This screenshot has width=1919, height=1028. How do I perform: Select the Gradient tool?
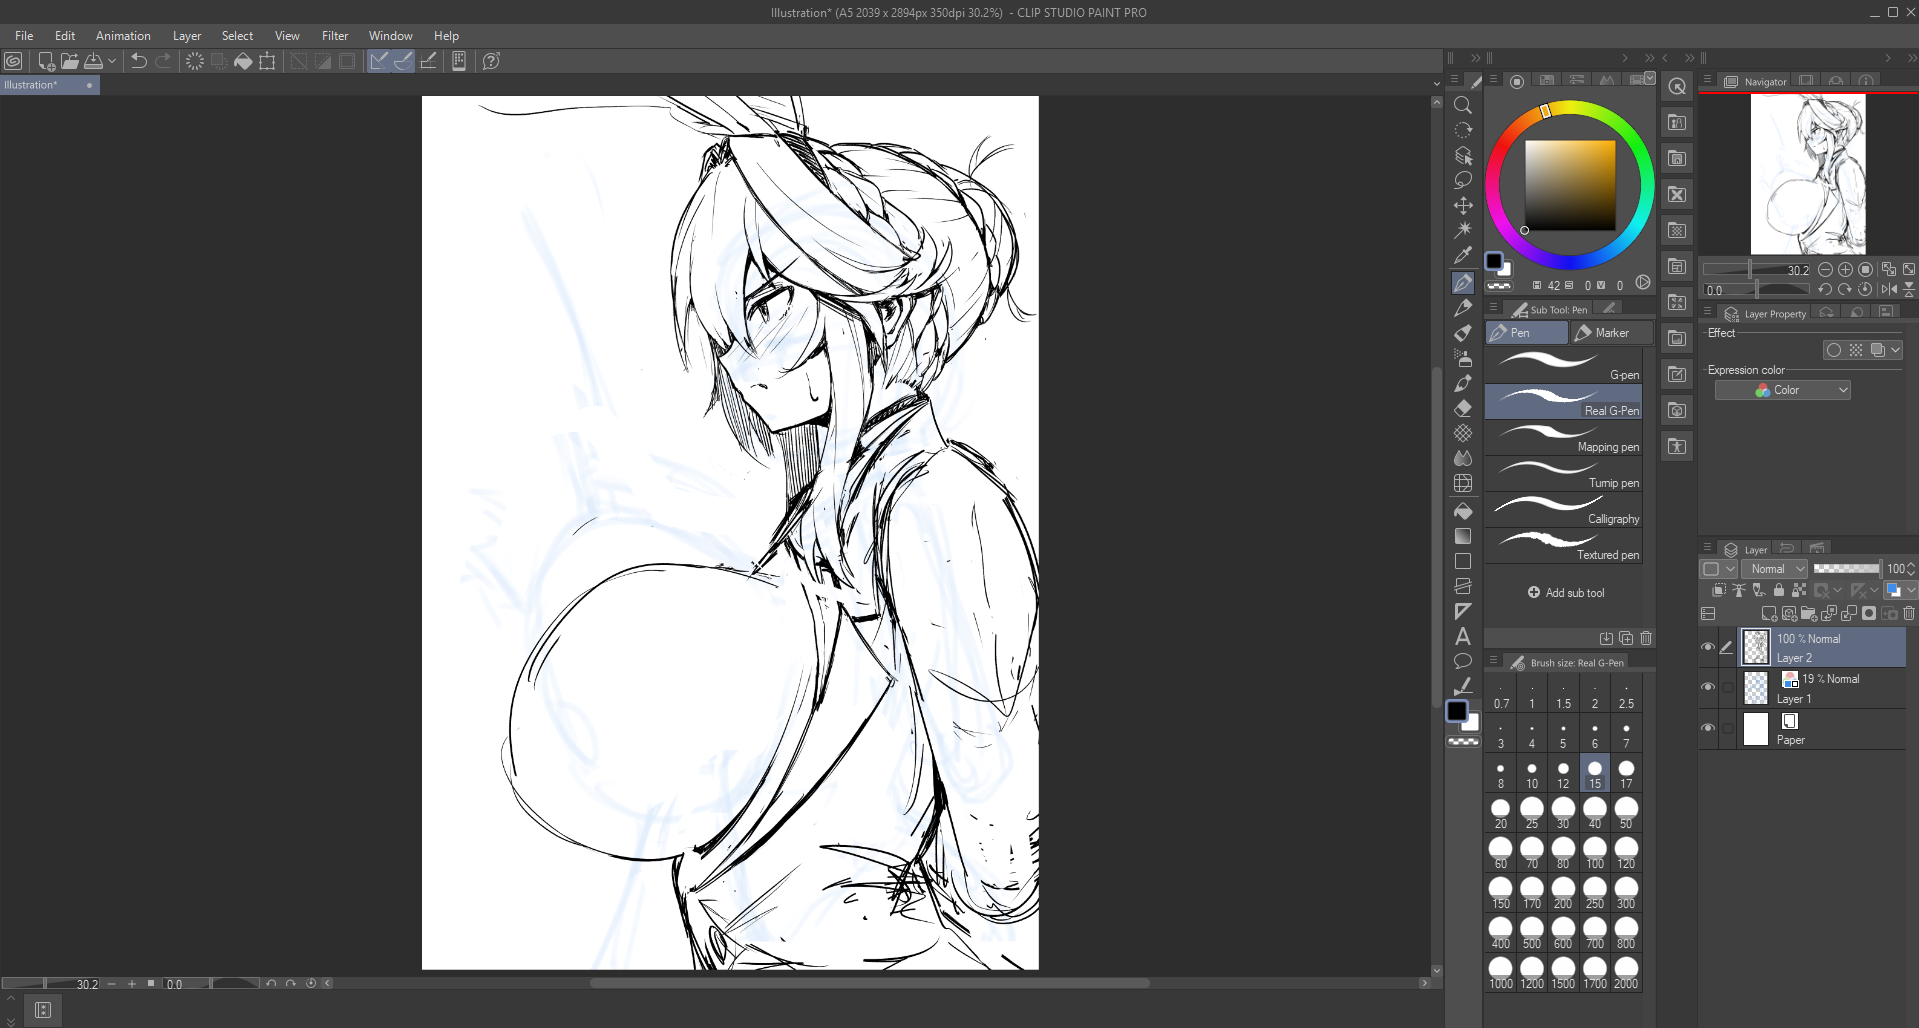1463,536
